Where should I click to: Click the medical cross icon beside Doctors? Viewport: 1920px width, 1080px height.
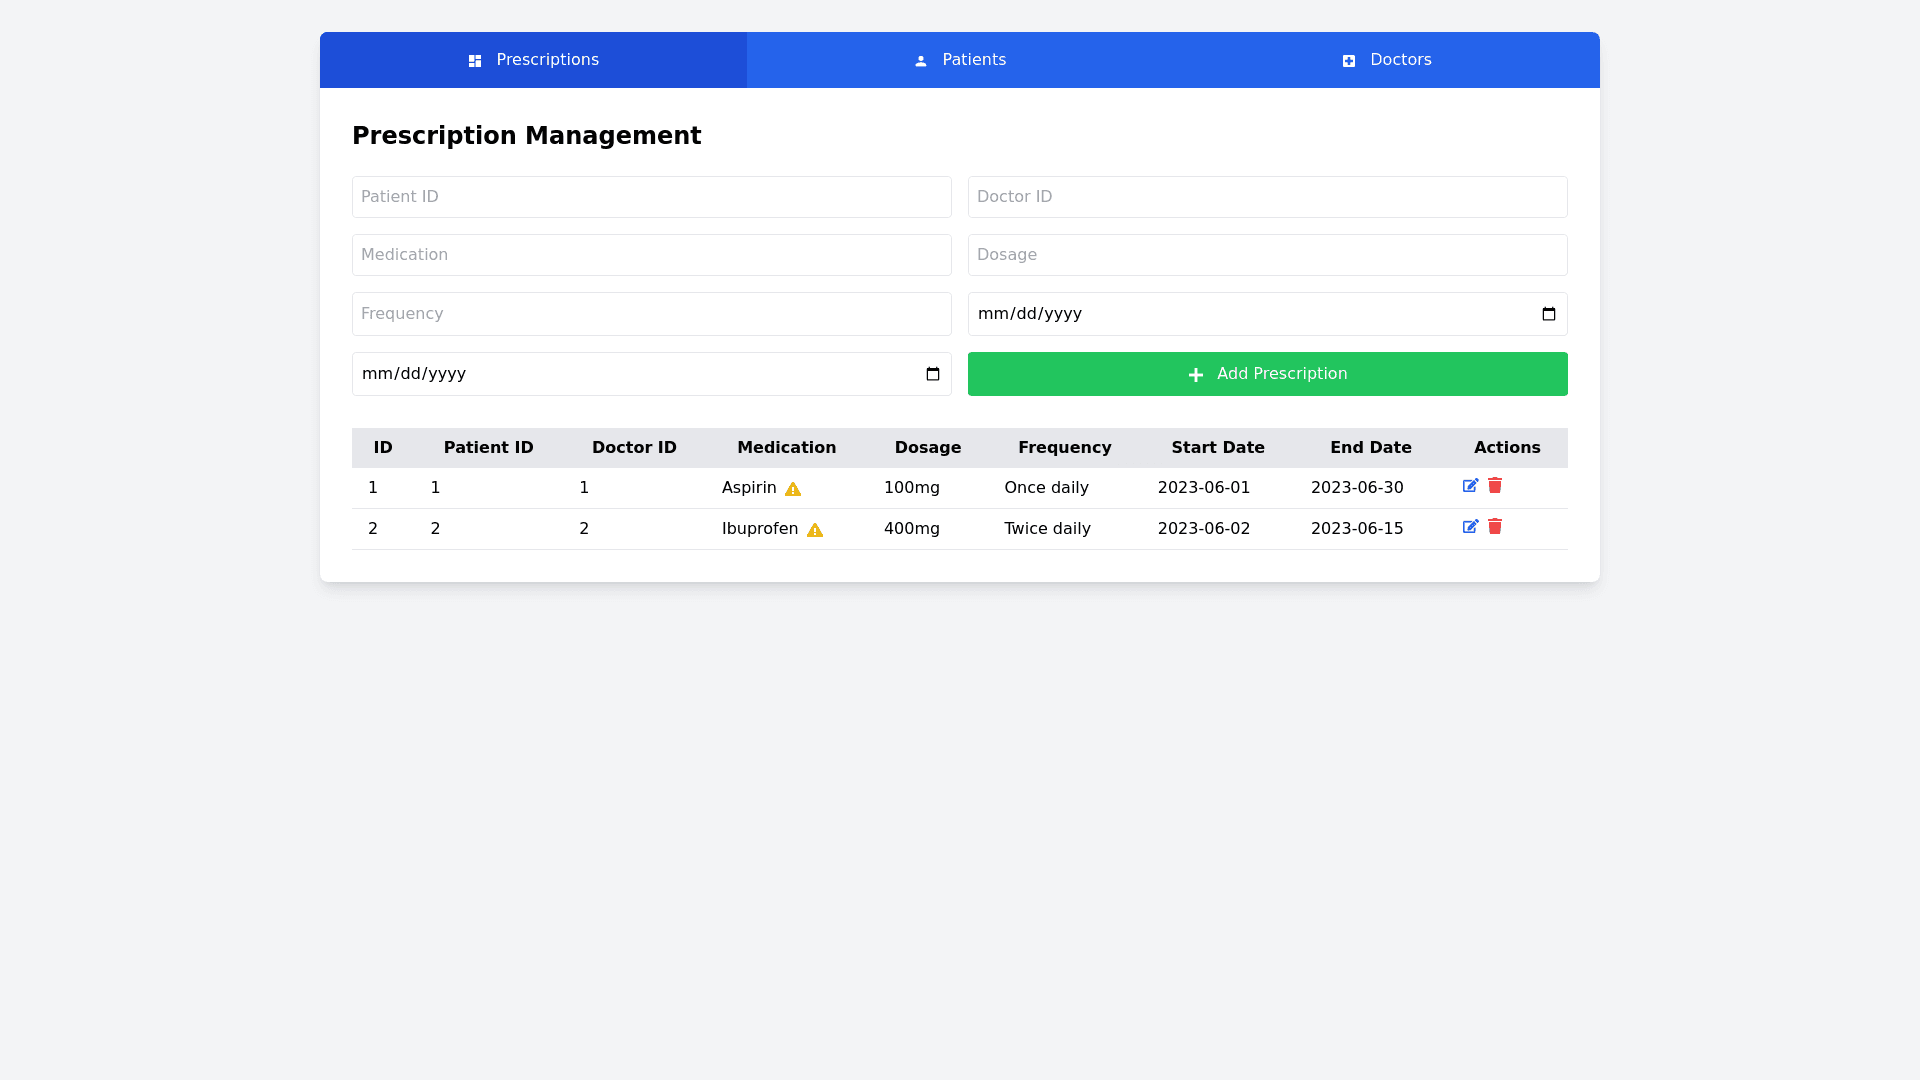point(1349,60)
